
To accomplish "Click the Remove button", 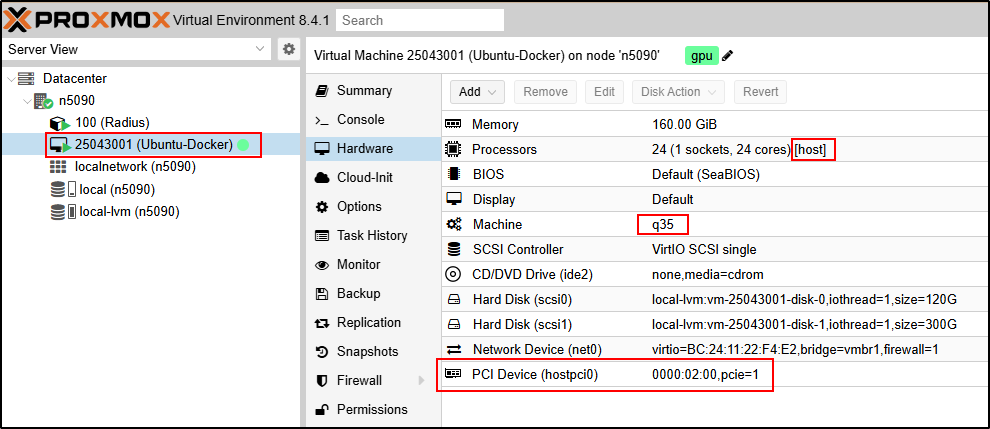I will tap(546, 92).
